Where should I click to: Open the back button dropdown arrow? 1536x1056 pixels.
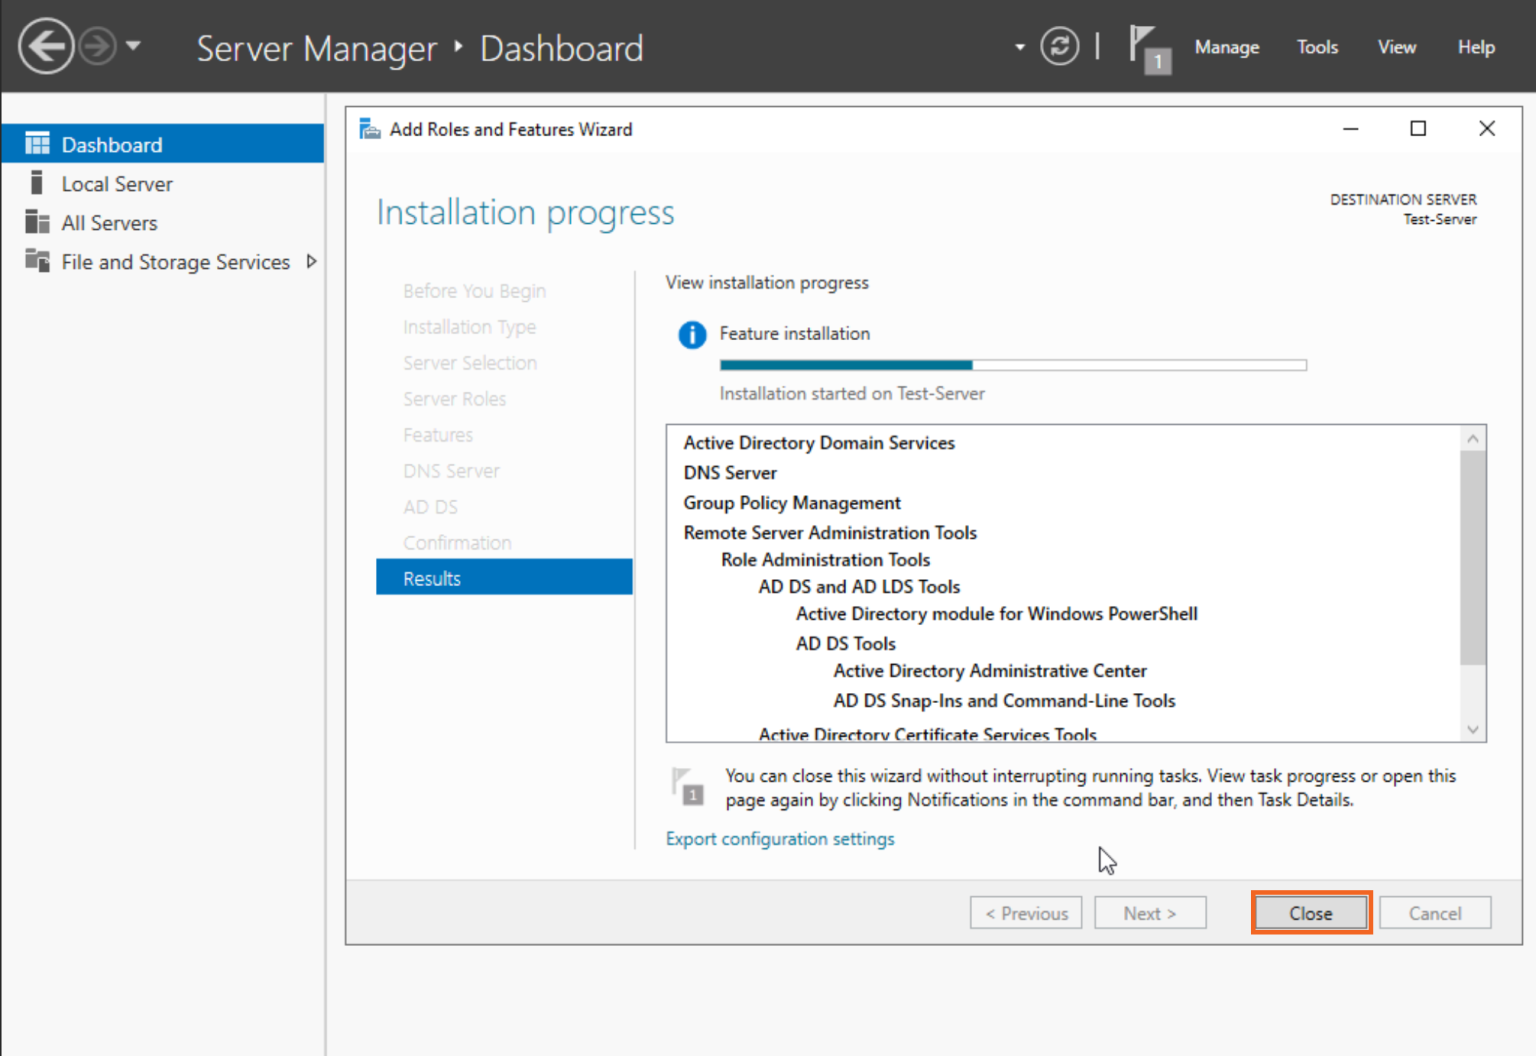[133, 47]
